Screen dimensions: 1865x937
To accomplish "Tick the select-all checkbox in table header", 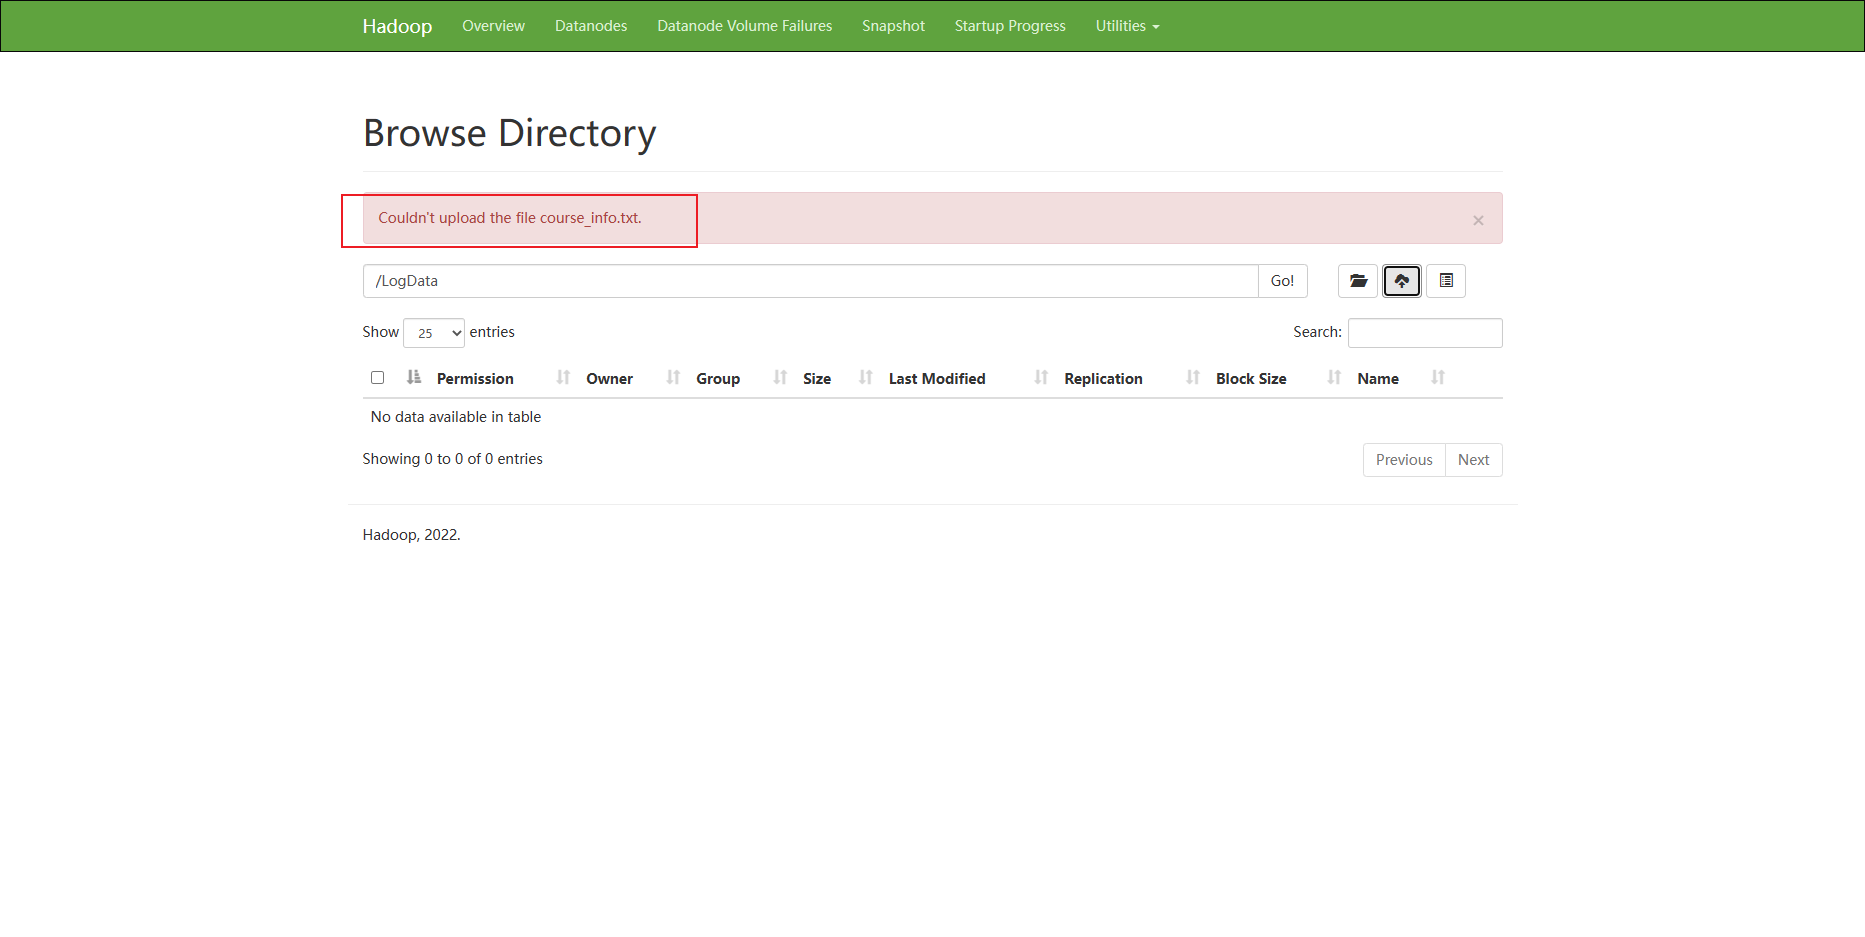I will (377, 377).
